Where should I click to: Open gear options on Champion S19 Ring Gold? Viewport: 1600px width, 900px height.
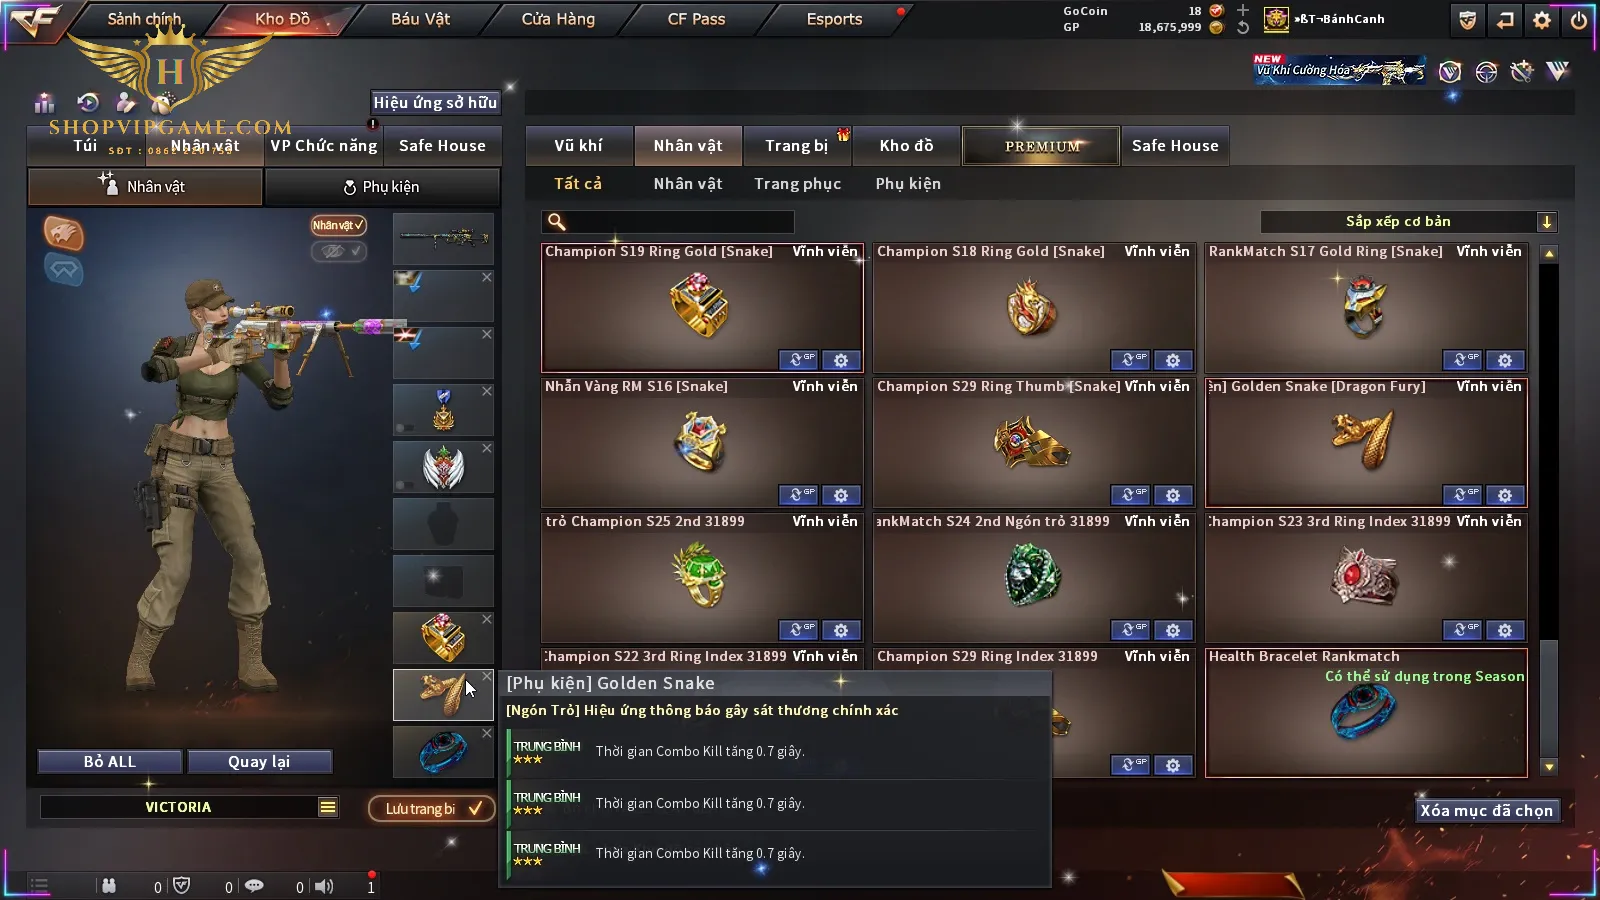(841, 360)
